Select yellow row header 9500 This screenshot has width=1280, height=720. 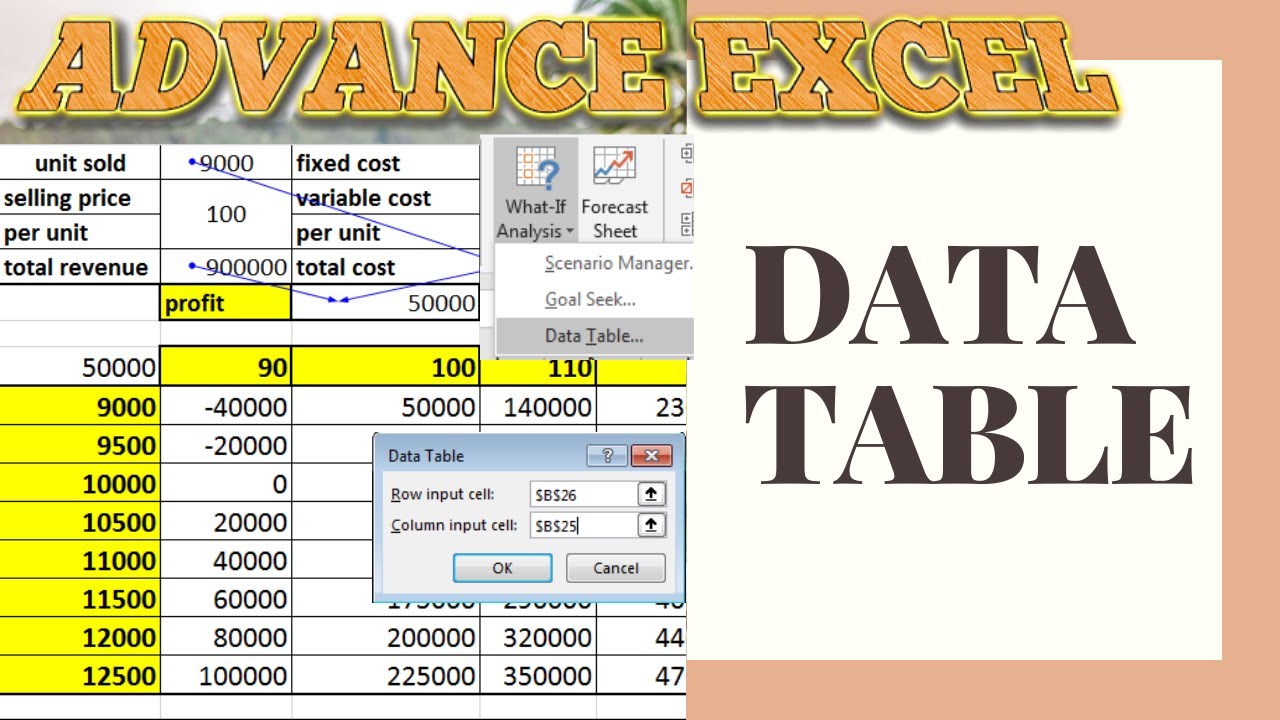[80, 445]
